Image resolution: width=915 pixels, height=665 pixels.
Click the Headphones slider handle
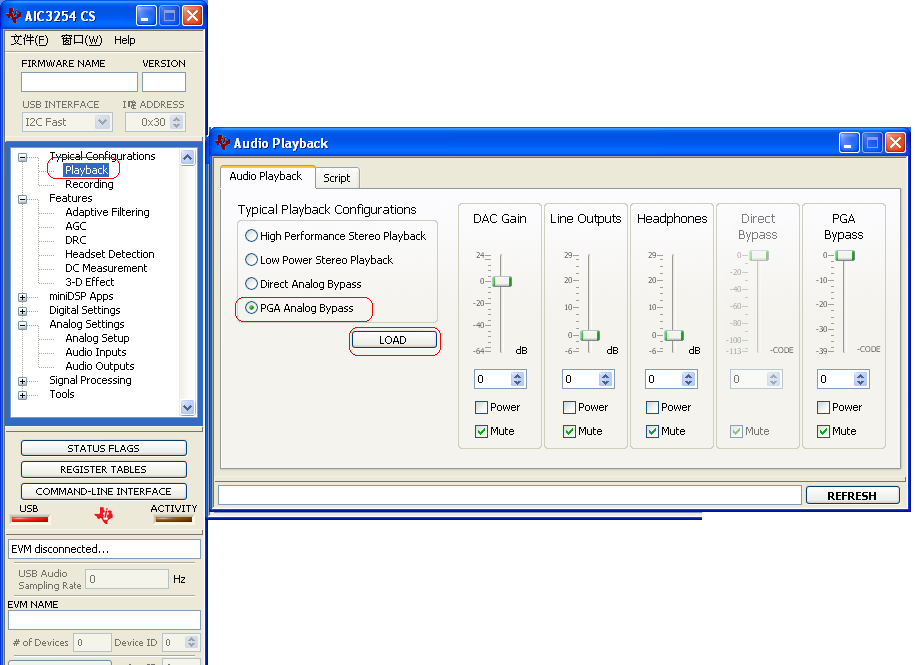pyautogui.click(x=674, y=335)
